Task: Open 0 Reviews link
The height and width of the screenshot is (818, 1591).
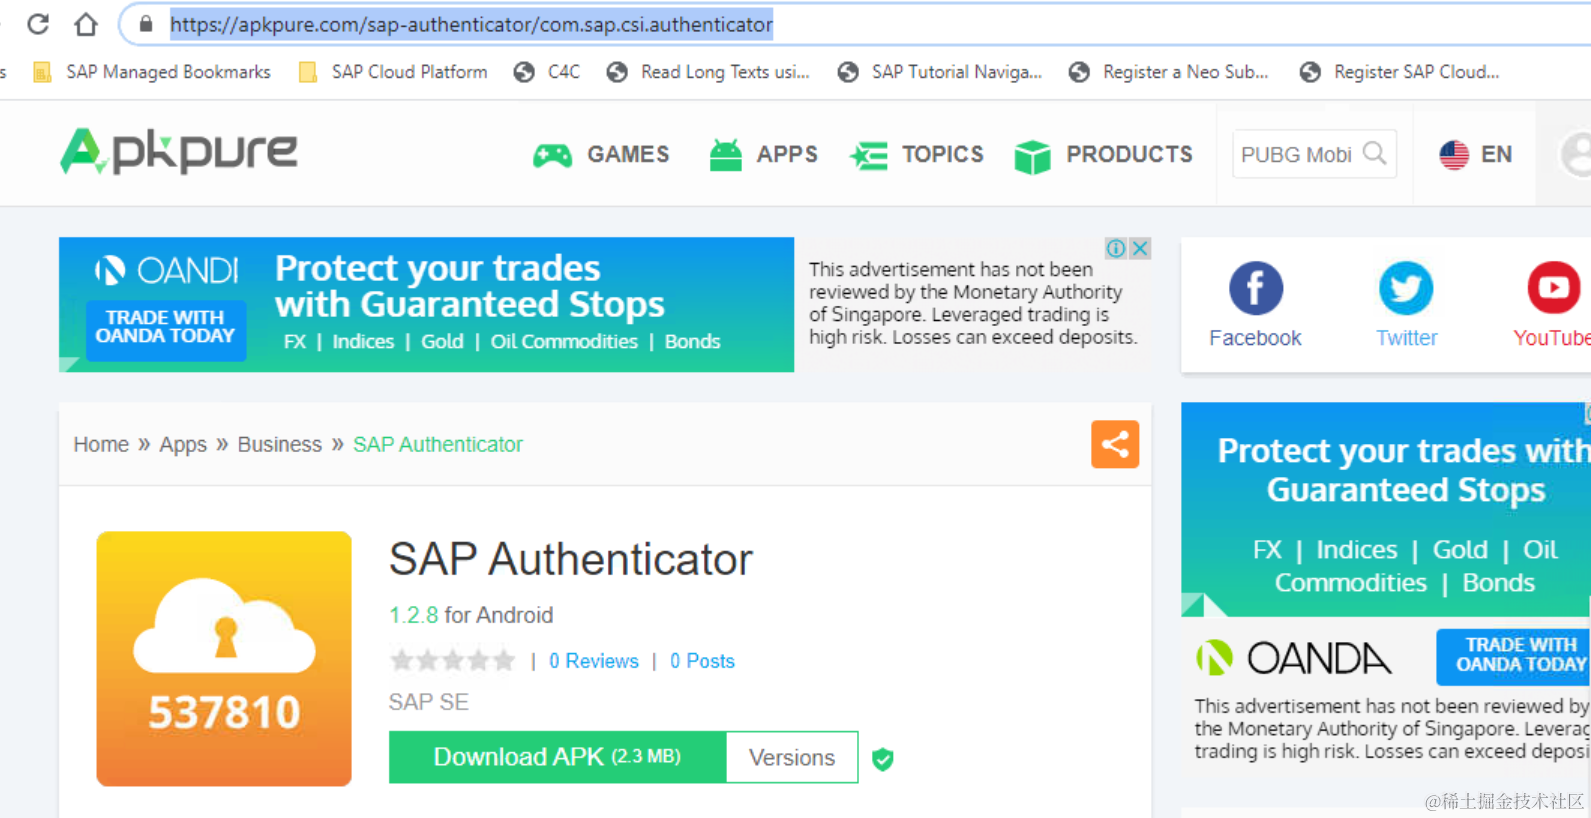Action: pos(593,661)
